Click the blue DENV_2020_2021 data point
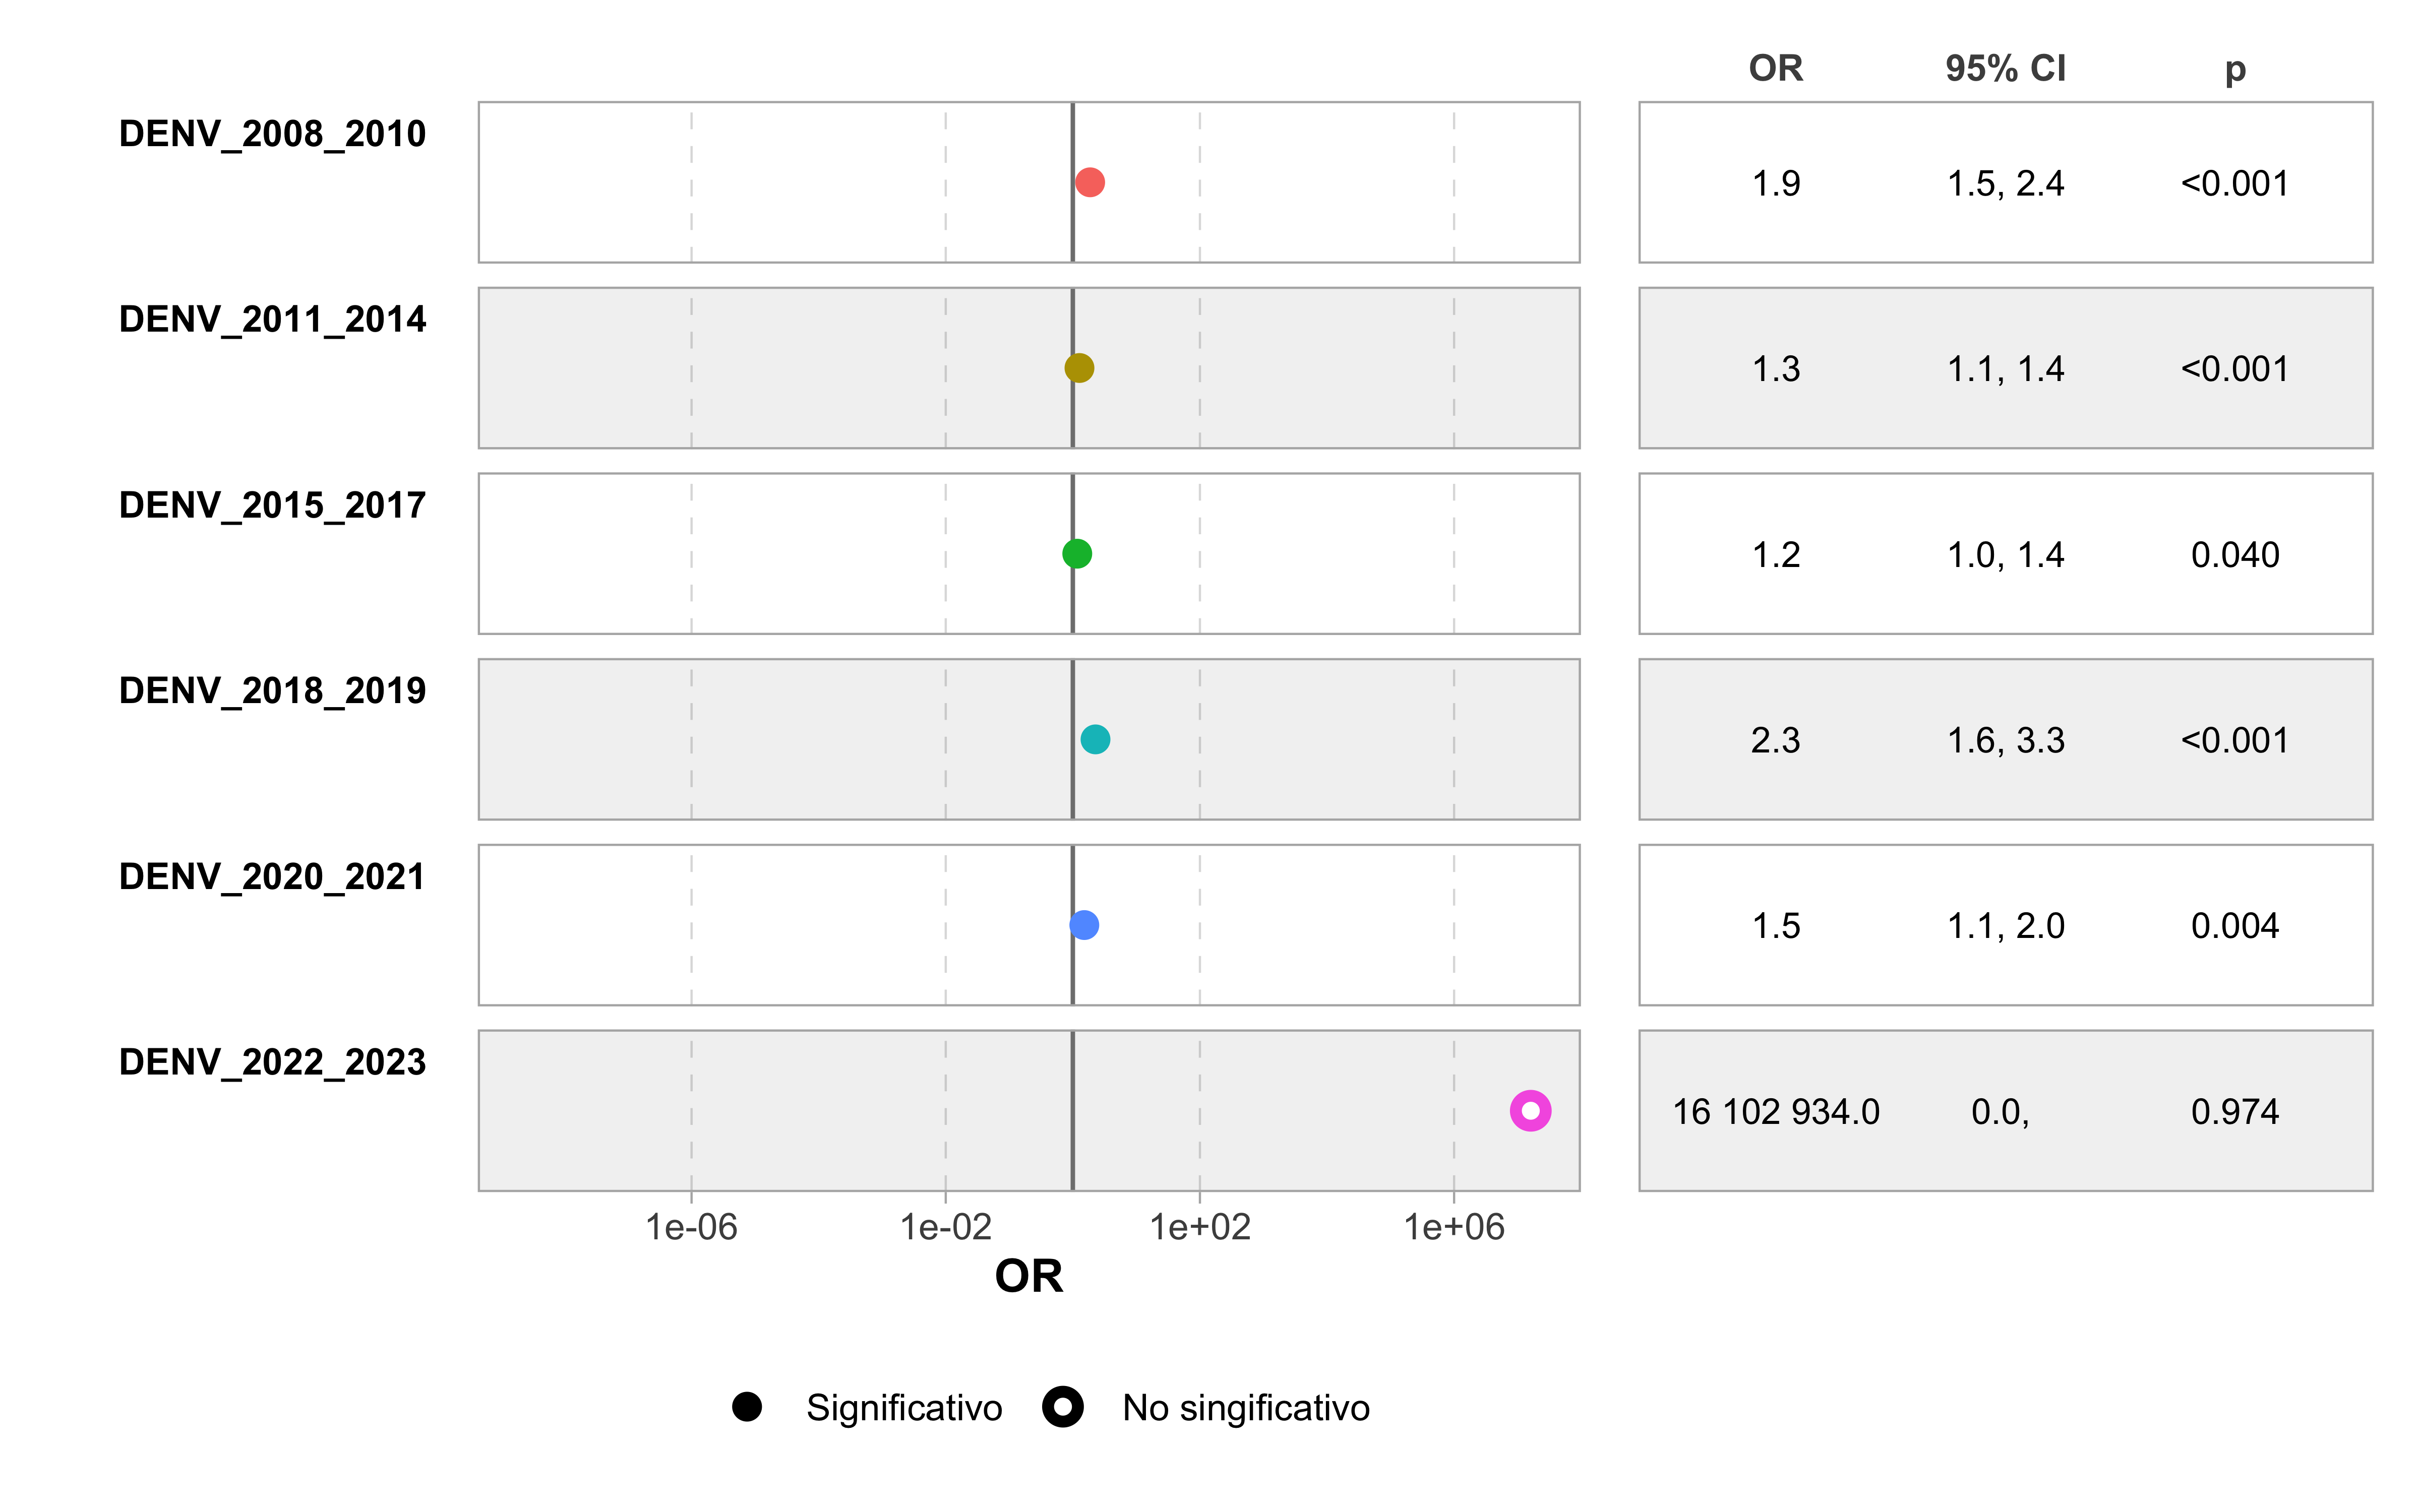 (x=1084, y=925)
